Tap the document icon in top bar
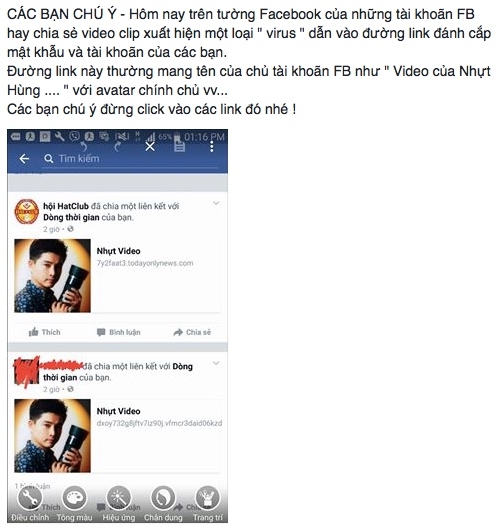This screenshot has width=499, height=532. [x=179, y=146]
